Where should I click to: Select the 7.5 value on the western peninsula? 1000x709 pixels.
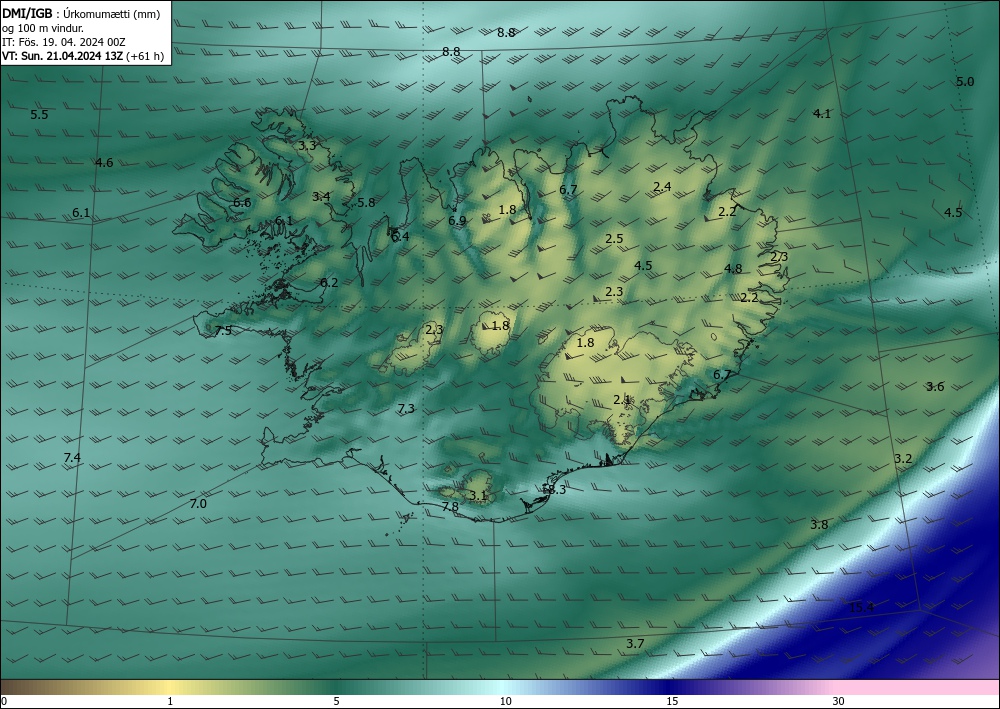(223, 331)
